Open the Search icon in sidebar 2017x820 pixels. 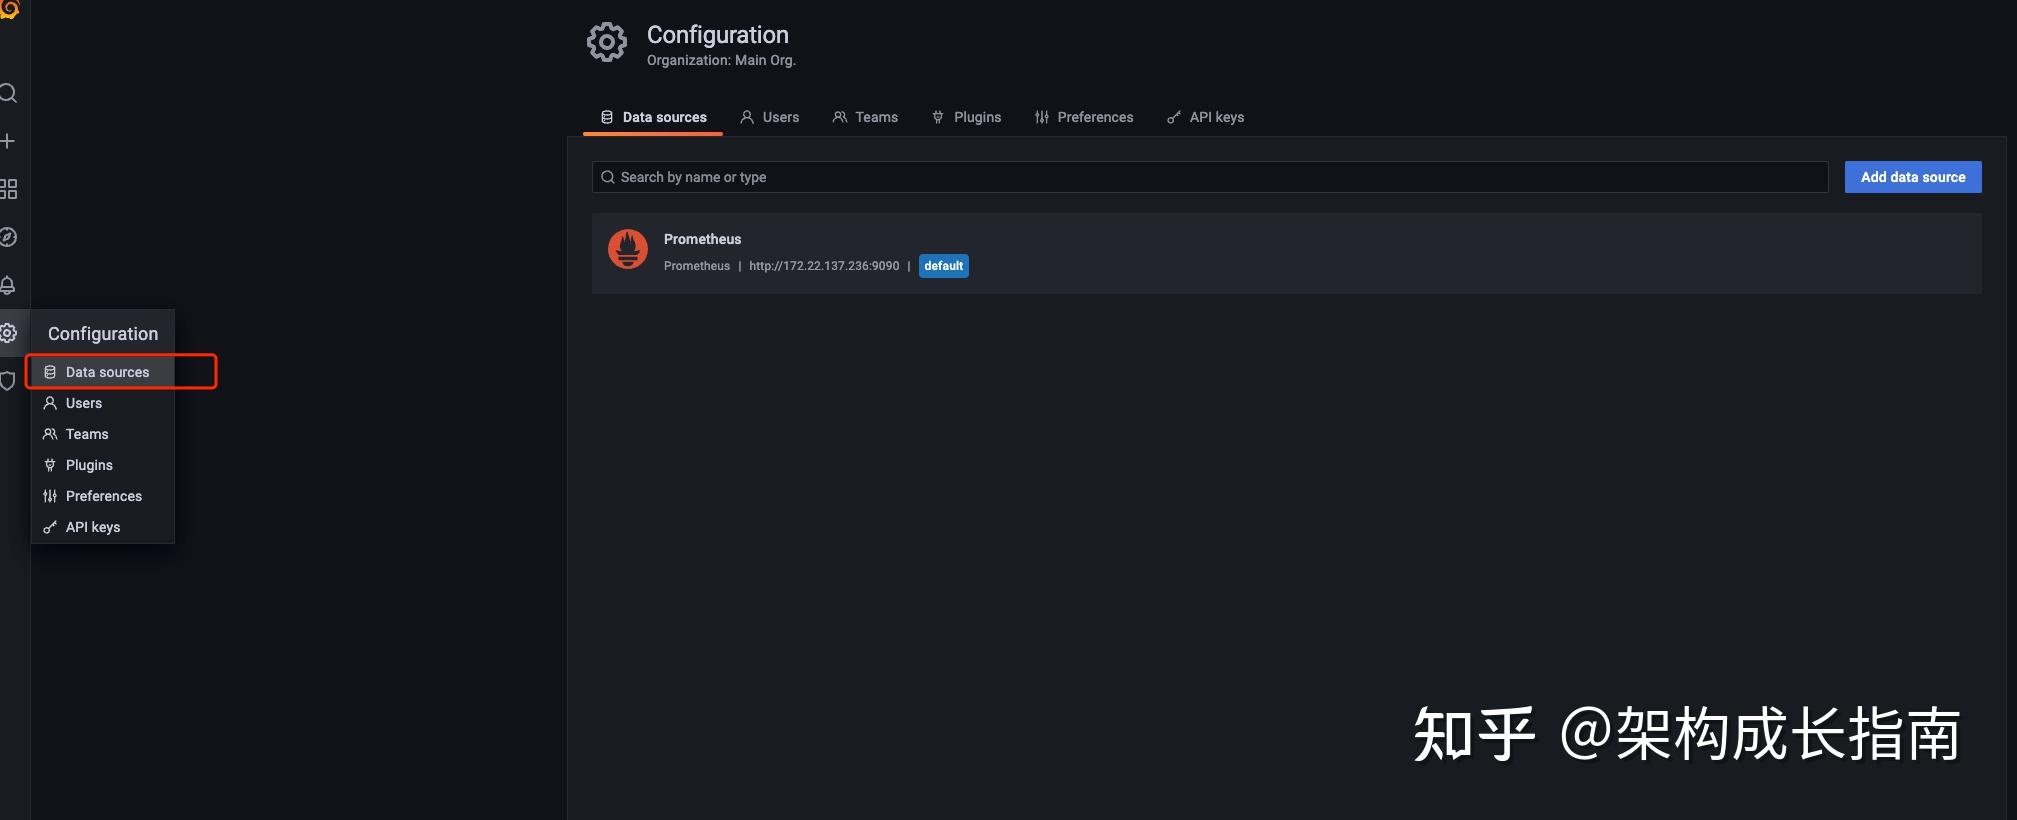pos(8,94)
